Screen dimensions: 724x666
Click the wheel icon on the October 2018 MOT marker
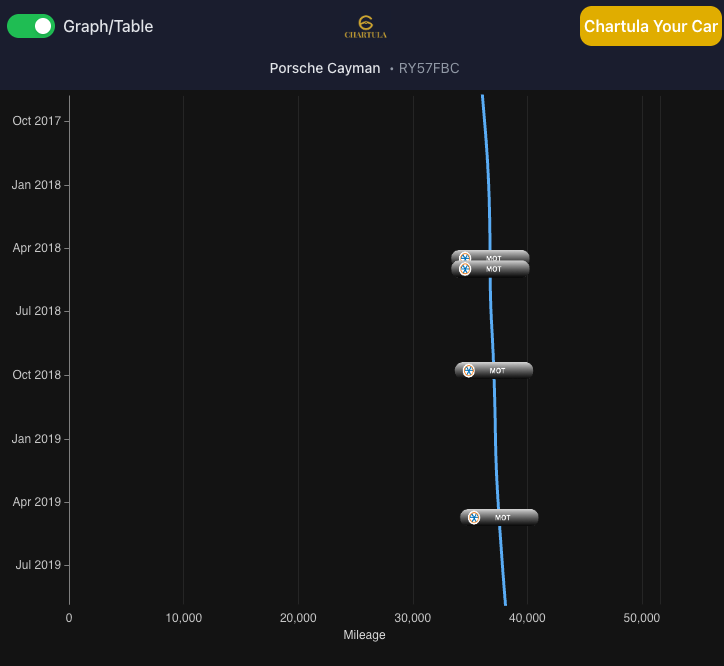point(468,370)
